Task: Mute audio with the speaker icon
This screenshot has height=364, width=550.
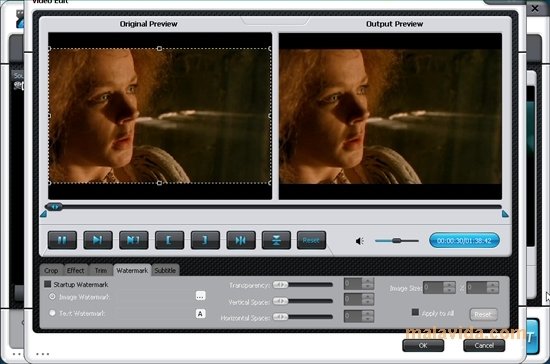Action: pyautogui.click(x=360, y=241)
